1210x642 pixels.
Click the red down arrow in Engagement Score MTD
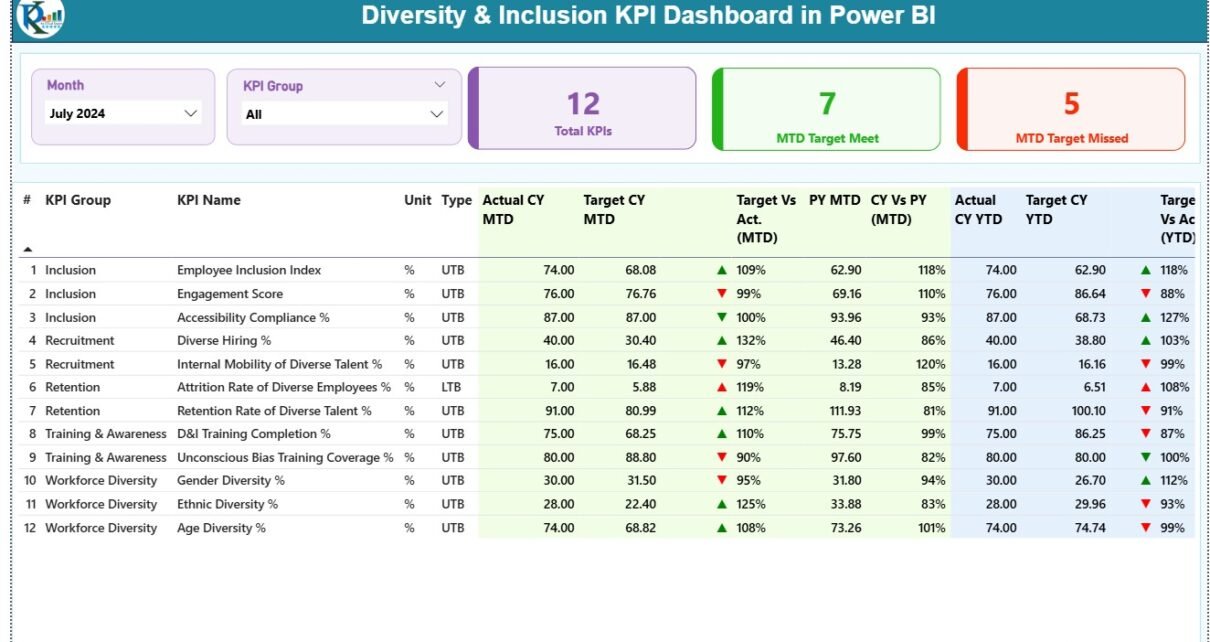(721, 294)
